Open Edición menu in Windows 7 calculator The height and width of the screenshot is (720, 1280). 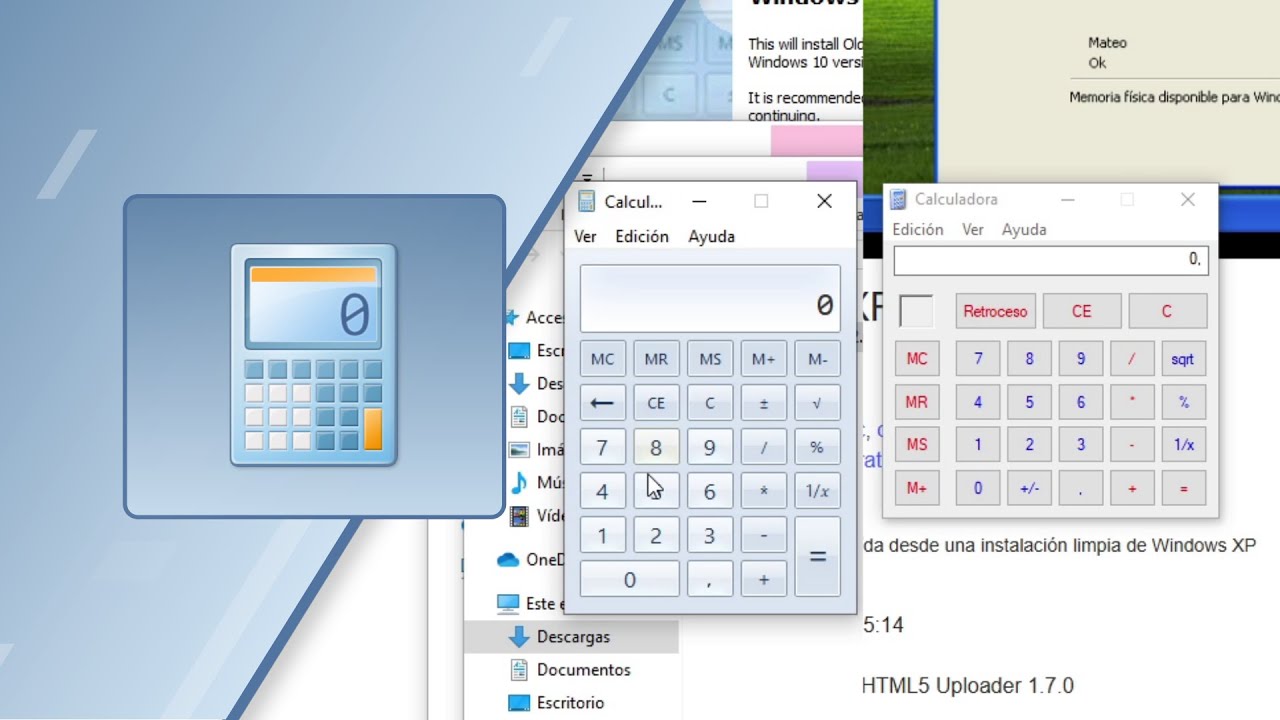tap(642, 237)
